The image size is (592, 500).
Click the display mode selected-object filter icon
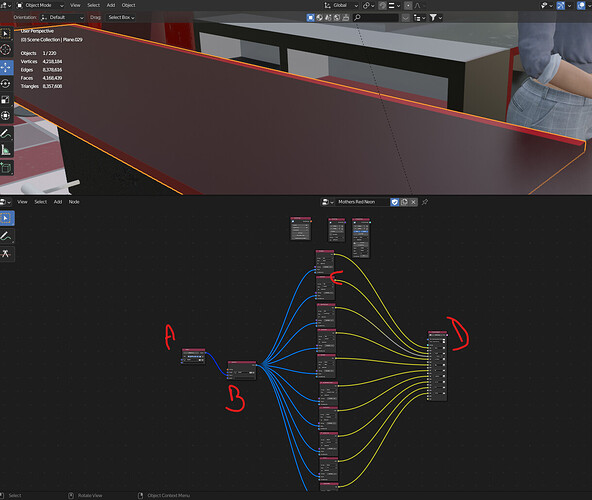coord(310,17)
